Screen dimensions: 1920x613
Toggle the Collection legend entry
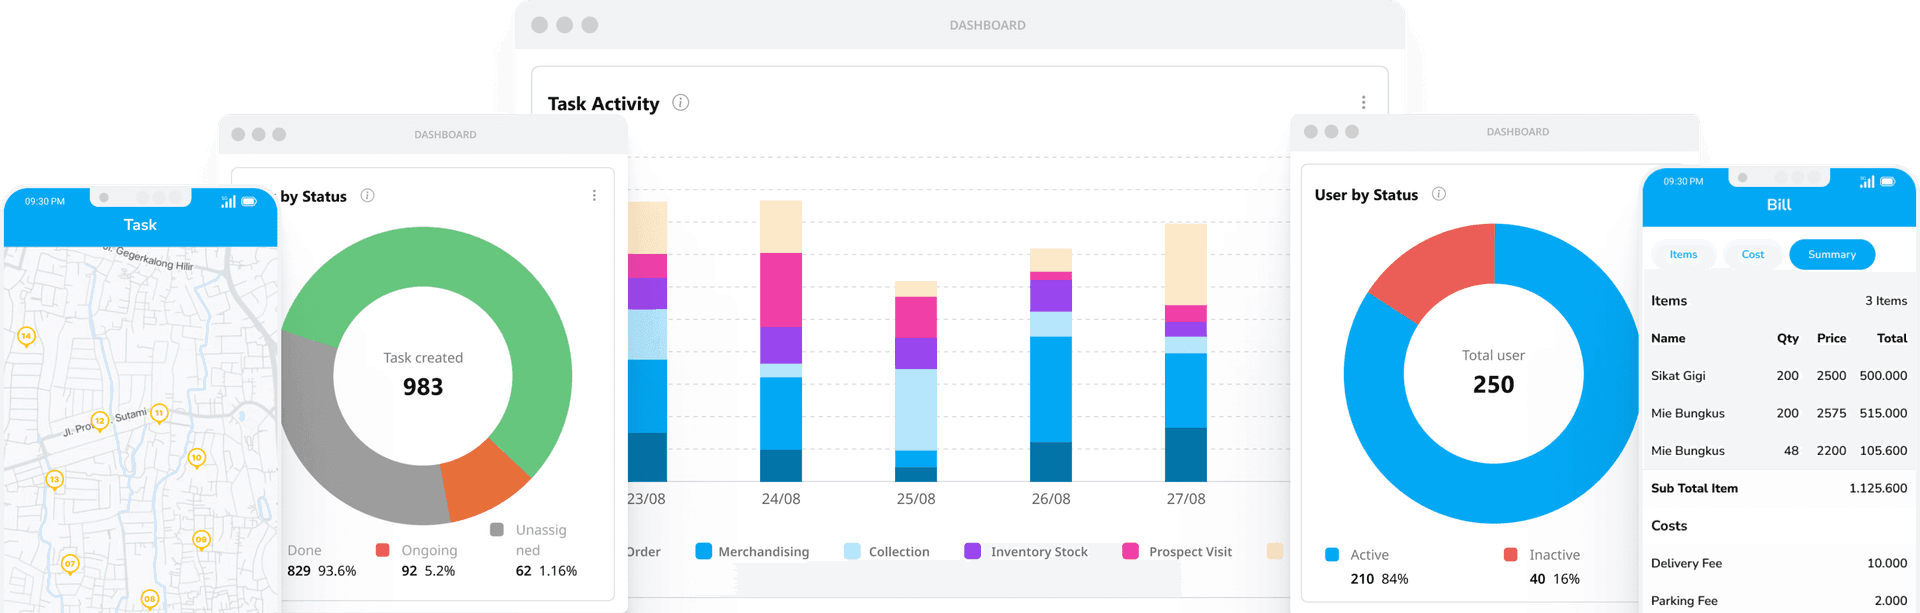pos(898,552)
